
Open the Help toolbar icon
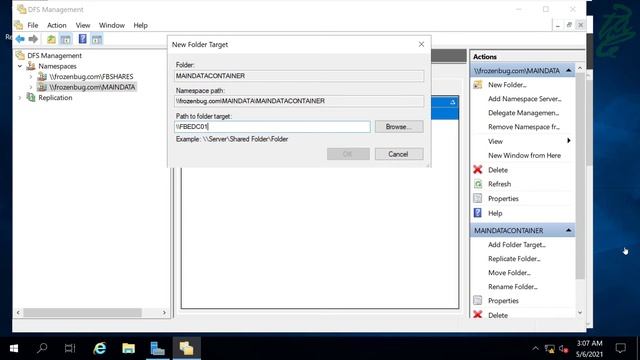(82, 39)
